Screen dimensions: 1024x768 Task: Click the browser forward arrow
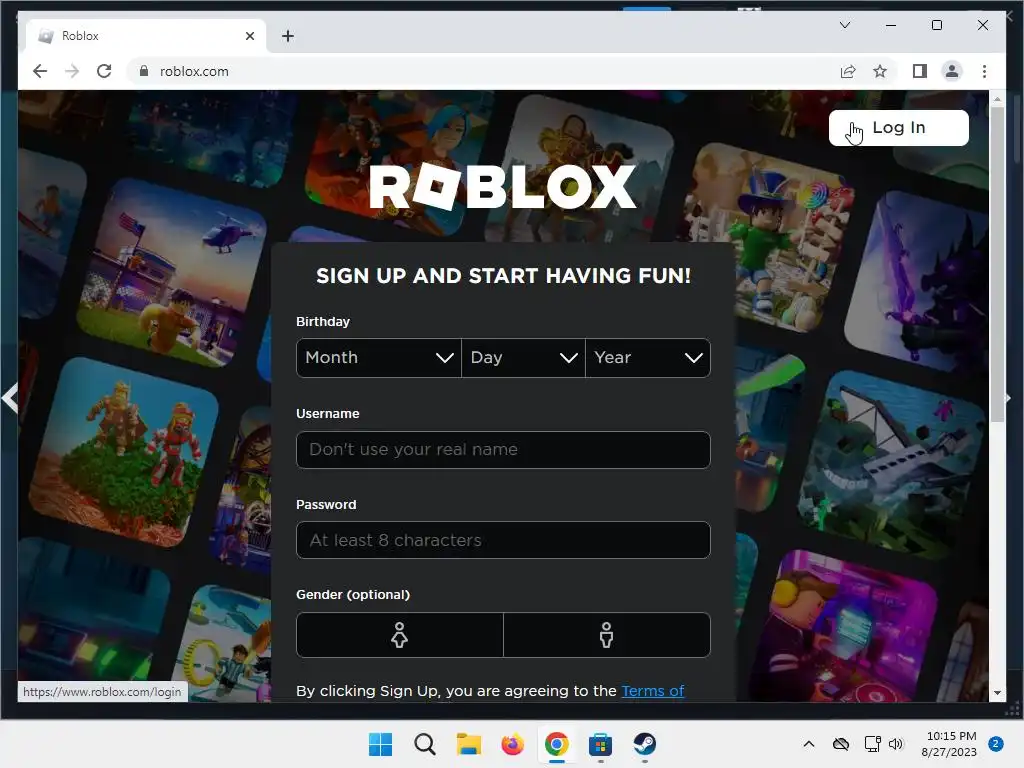tap(72, 71)
